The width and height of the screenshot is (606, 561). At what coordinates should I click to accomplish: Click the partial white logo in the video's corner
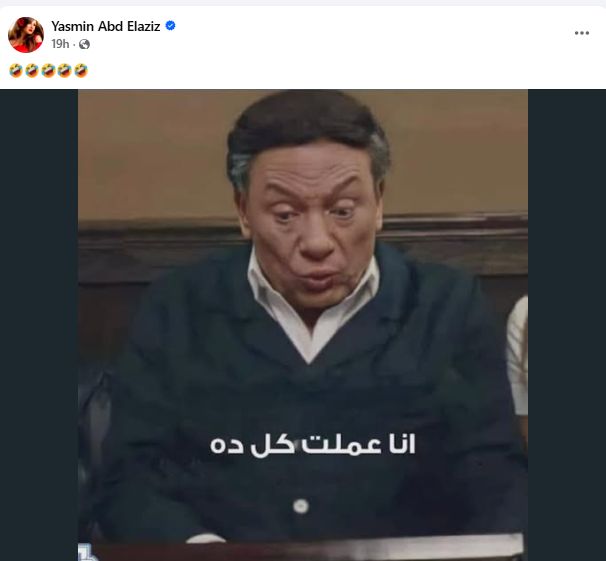coord(86,552)
